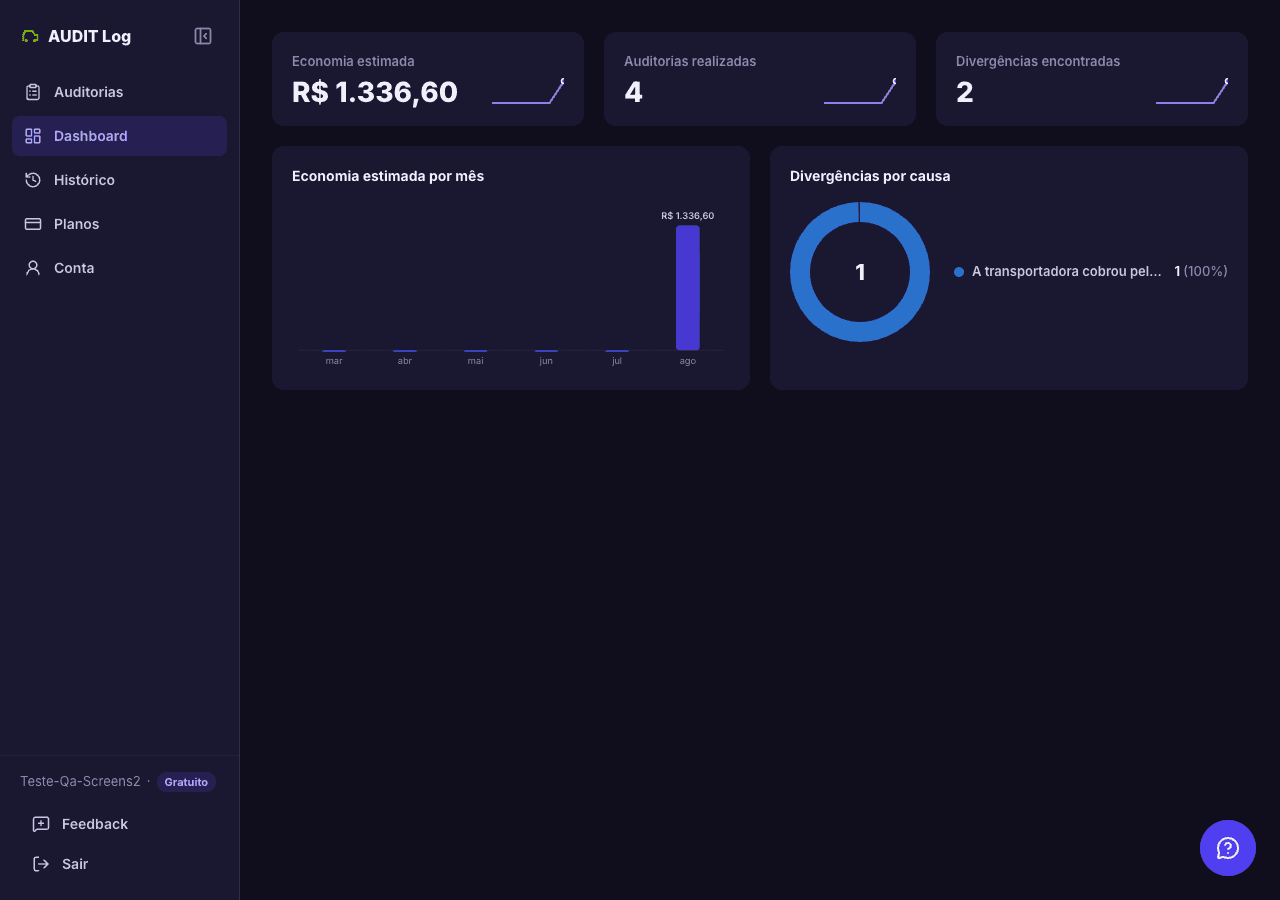Click the 'A transportadora cobrou pel...' legend label
The height and width of the screenshot is (900, 1280).
[1067, 271]
